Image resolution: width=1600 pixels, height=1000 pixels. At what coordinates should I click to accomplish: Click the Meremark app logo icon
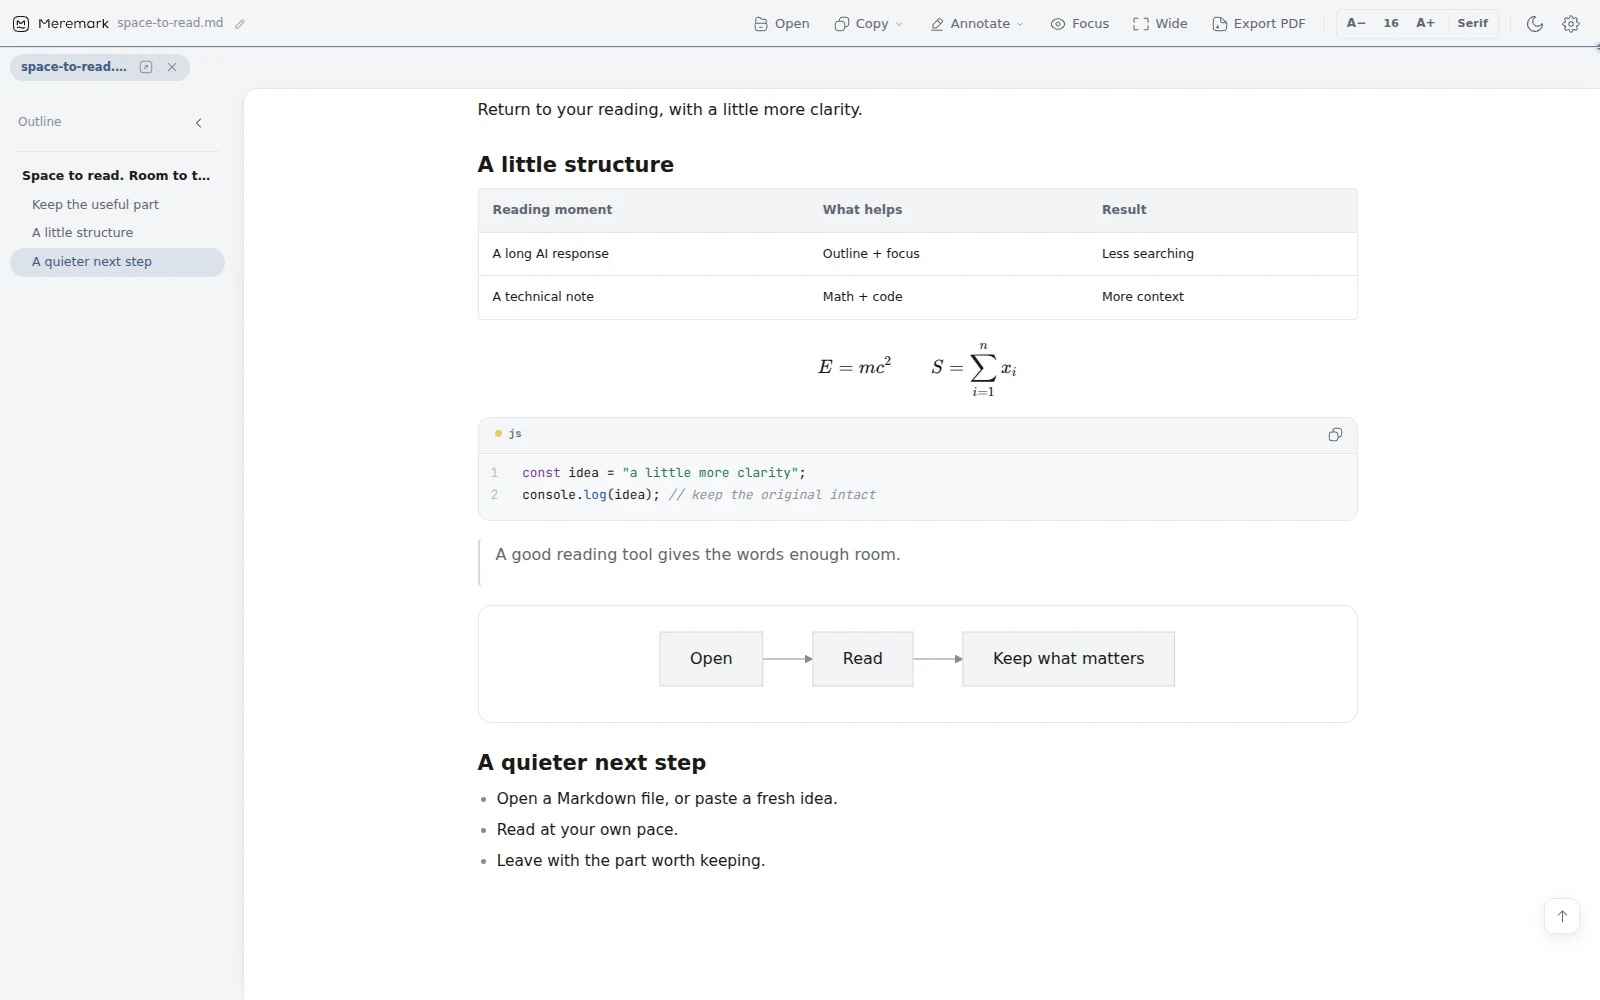coord(21,23)
